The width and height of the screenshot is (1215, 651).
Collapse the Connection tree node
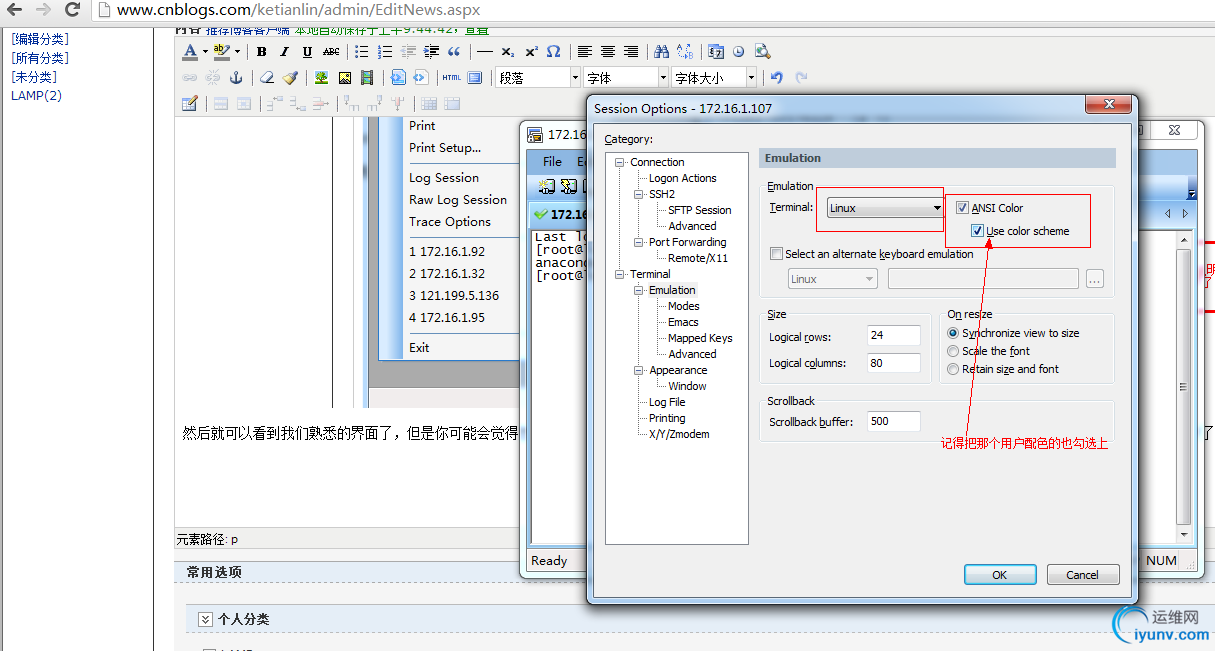click(x=620, y=162)
